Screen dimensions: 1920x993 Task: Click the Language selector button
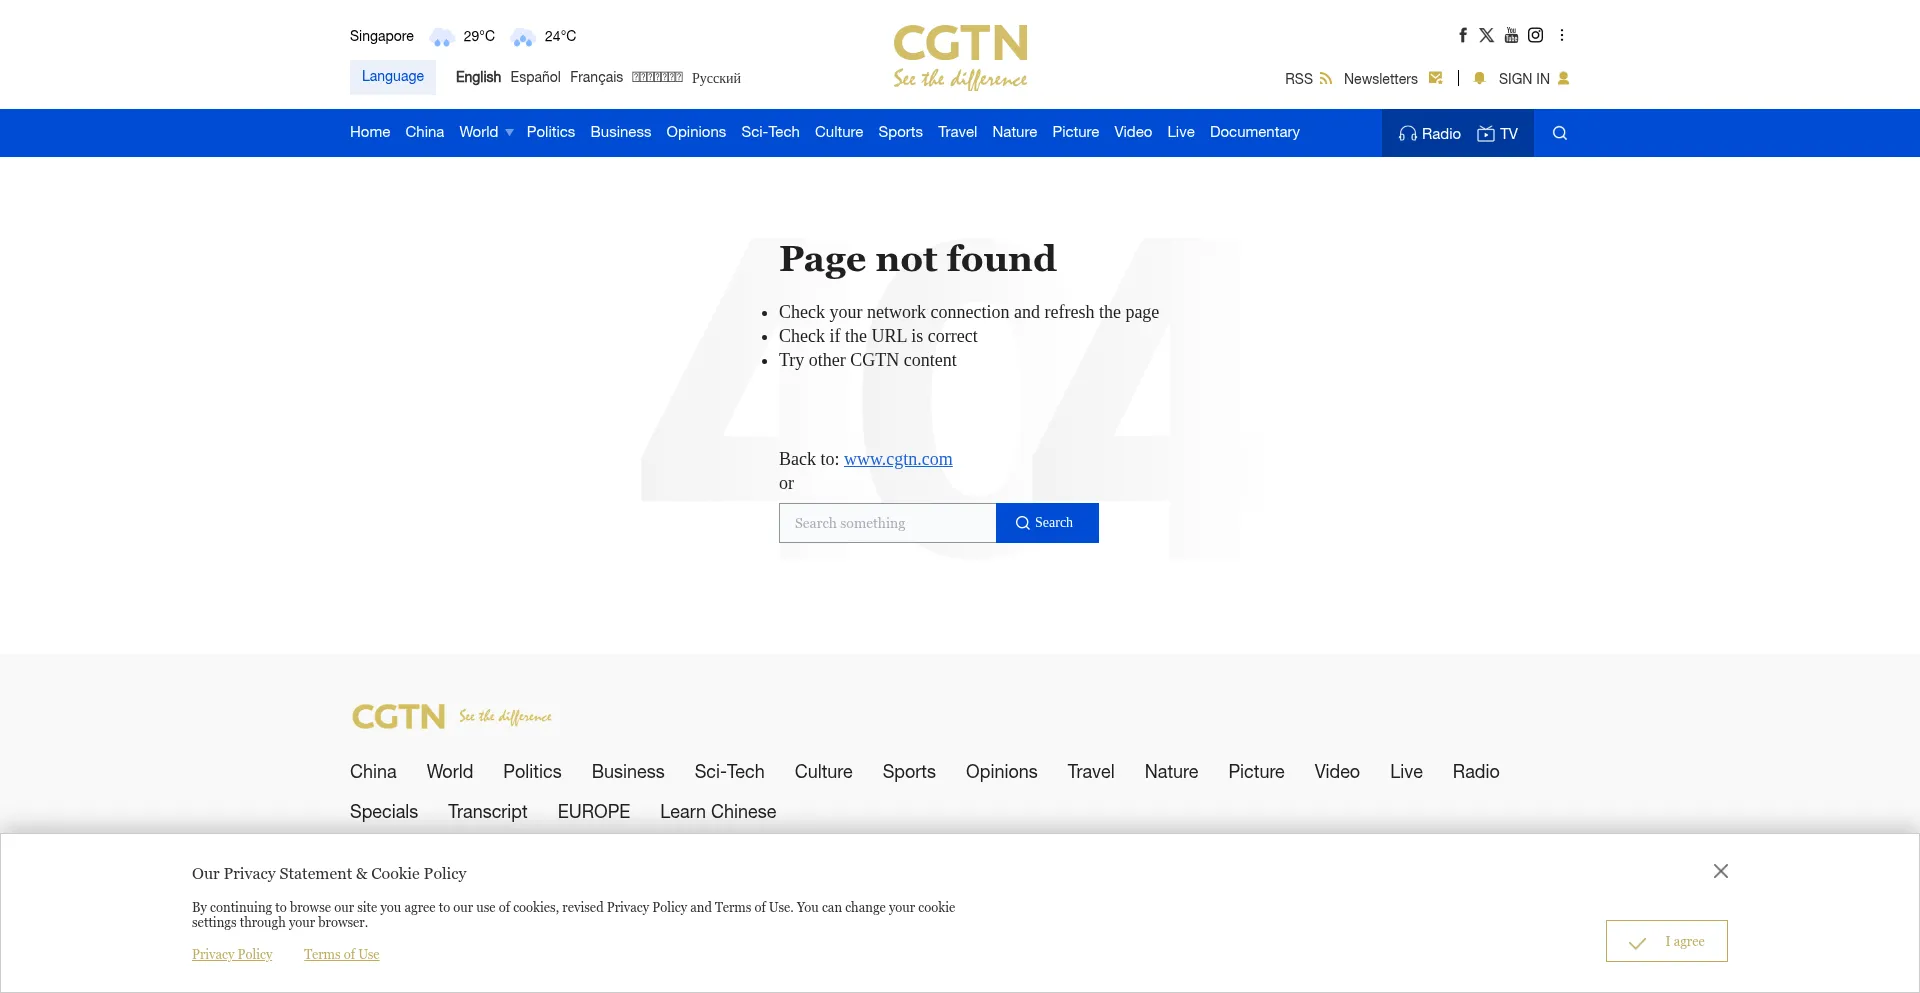(x=392, y=77)
